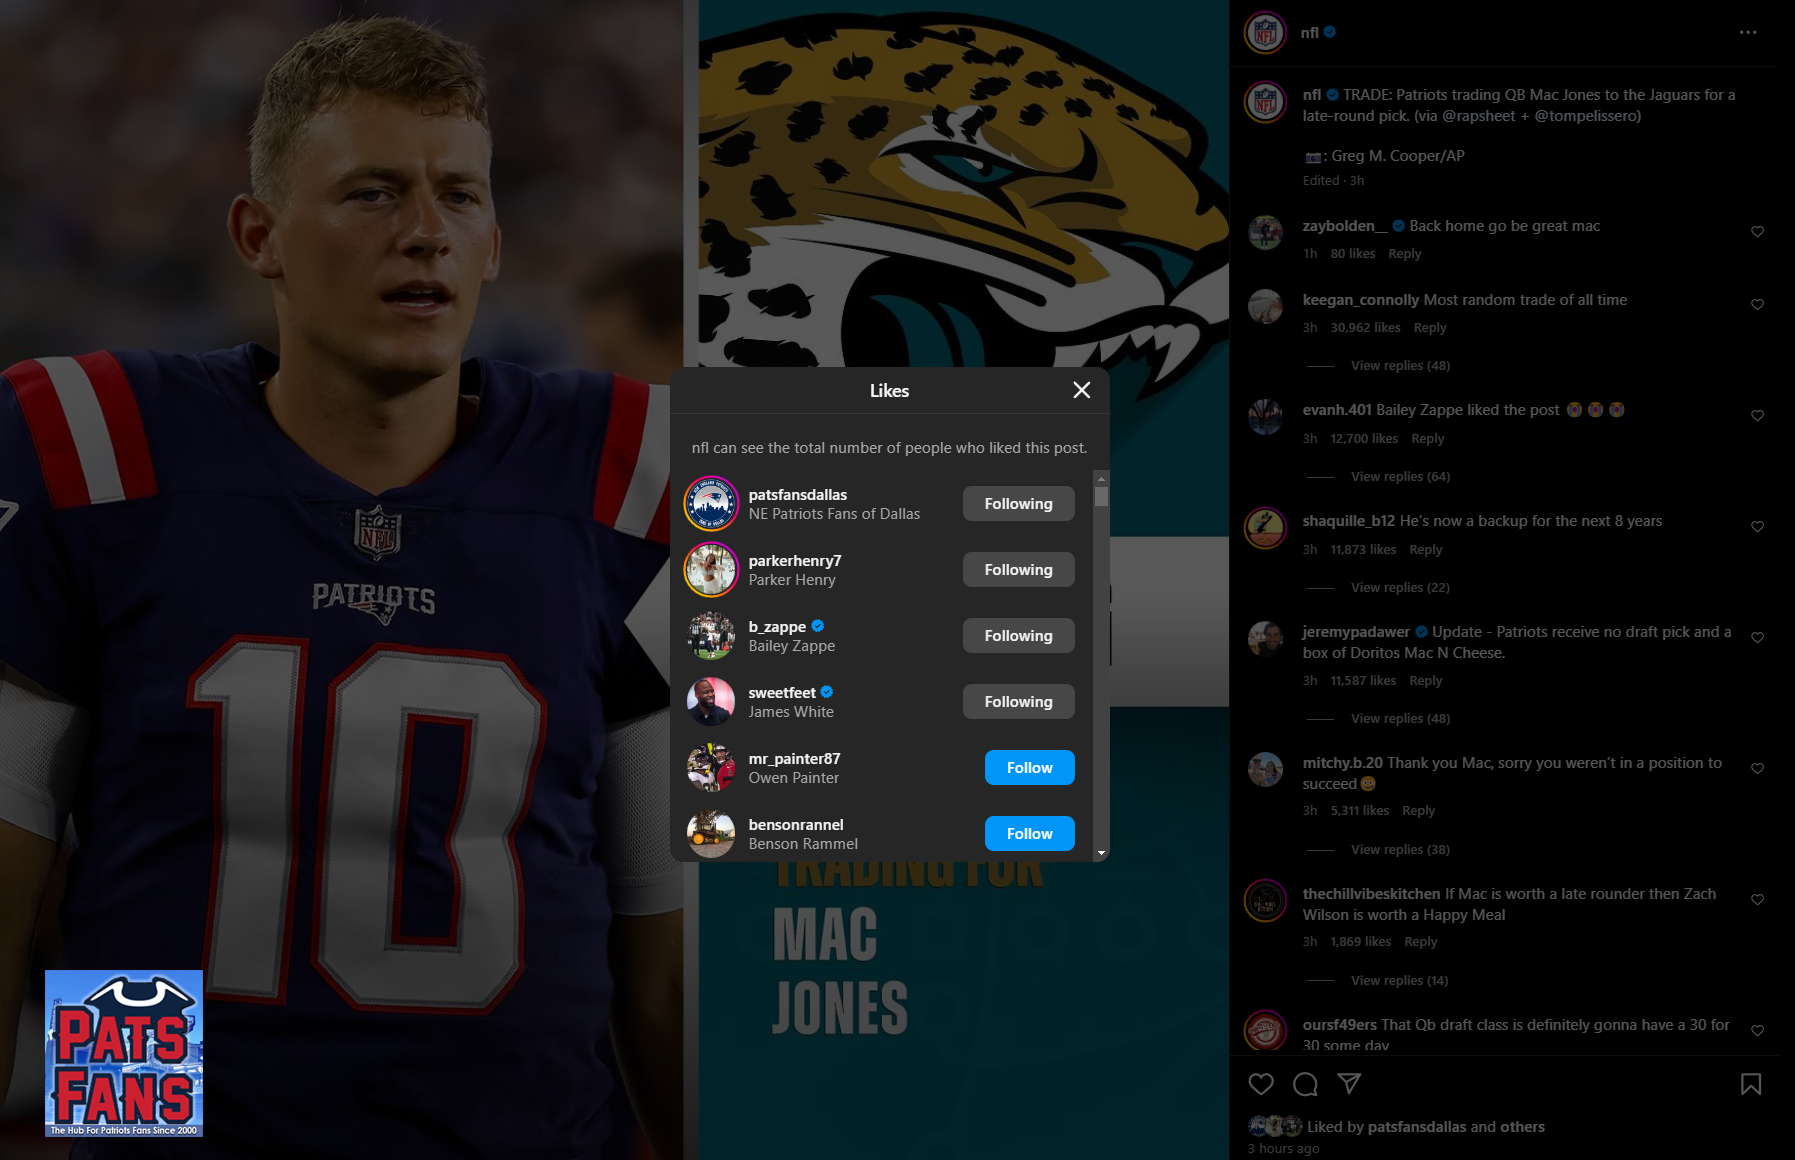
Task: Click Likes list scroll up arrow
Action: coord(1101,477)
